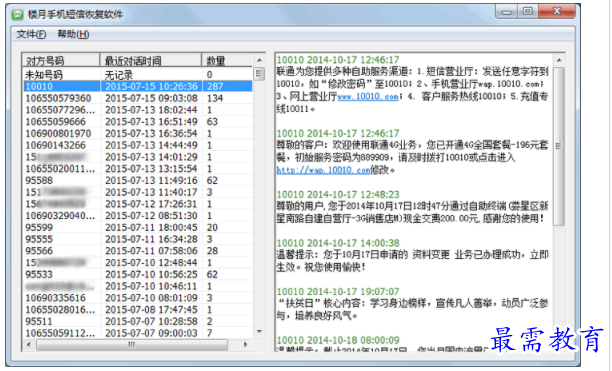Screen dimensions: 612x371
Task: Select the 95555 row
Action: click(137, 239)
